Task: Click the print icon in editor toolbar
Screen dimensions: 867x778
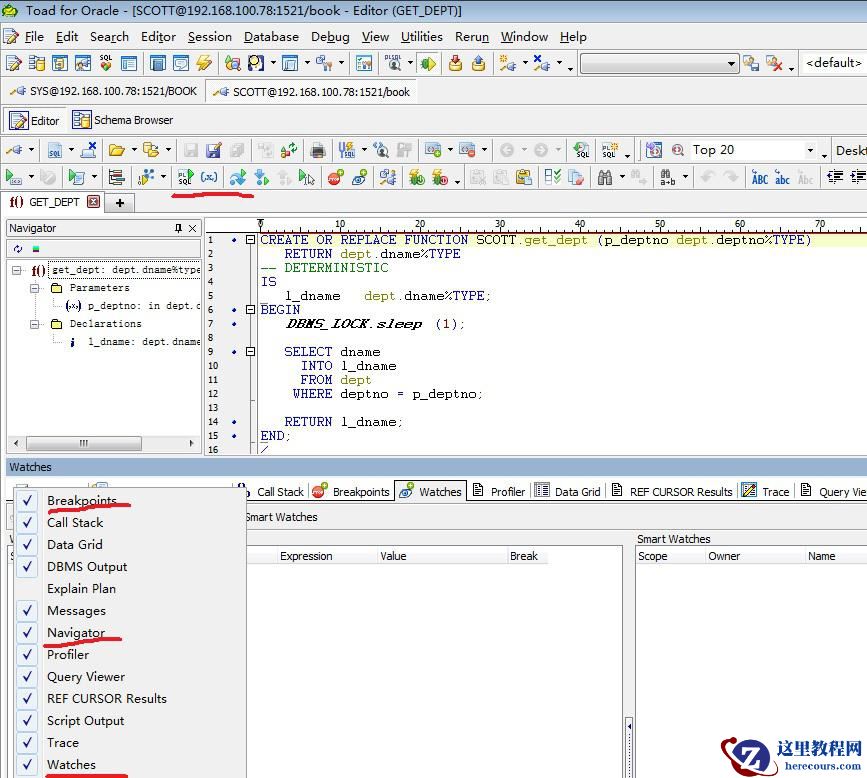Action: point(318,150)
